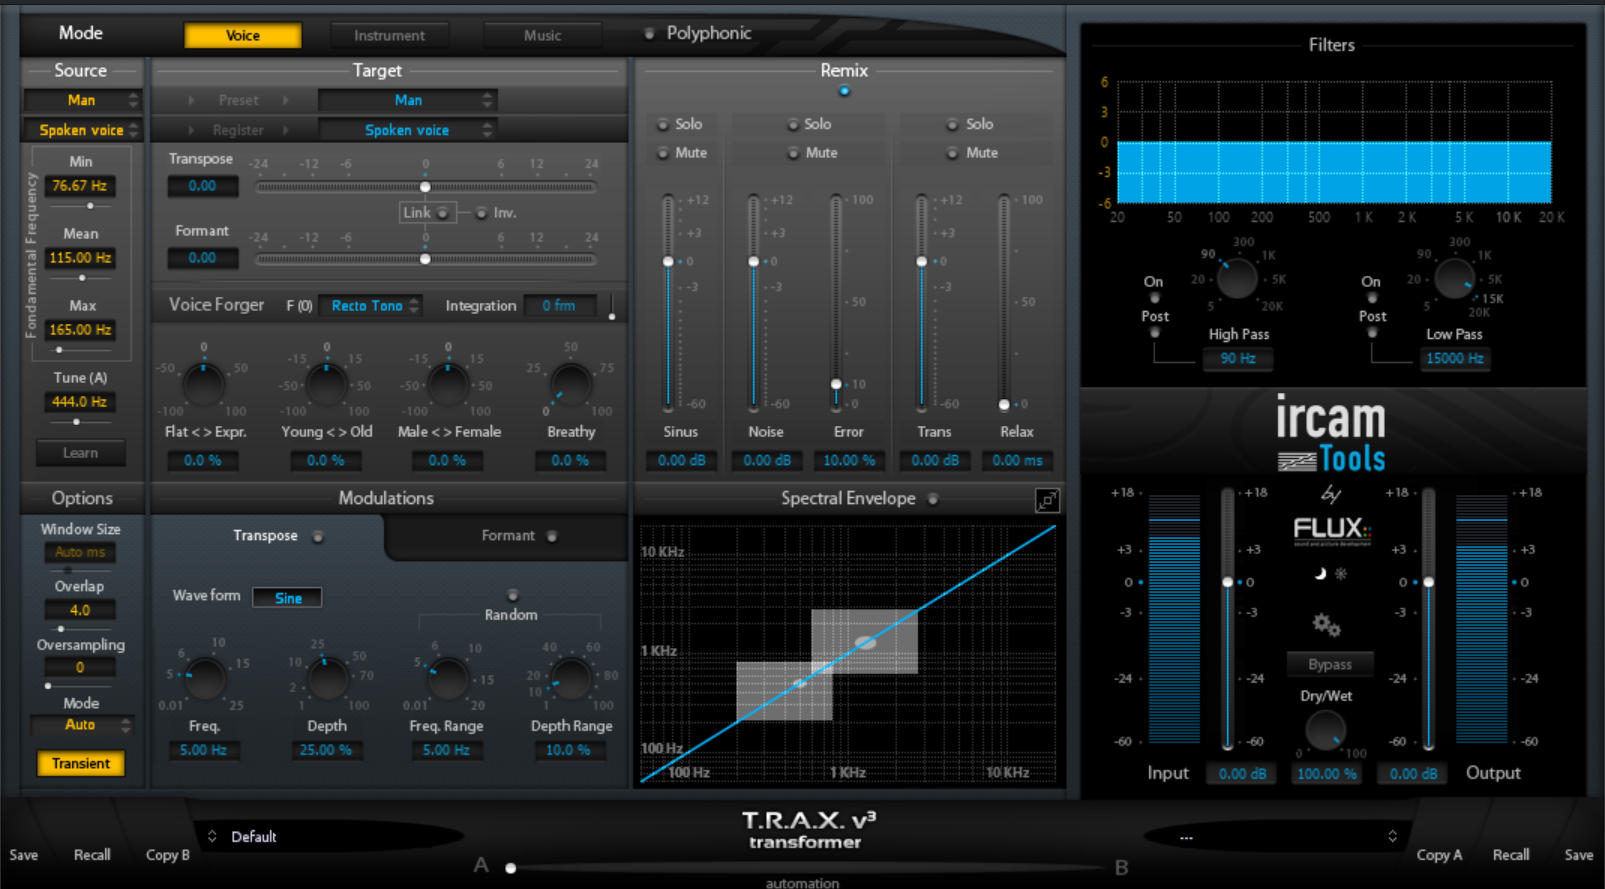This screenshot has height=889, width=1605.
Task: Select the Music mode
Action: (x=543, y=35)
